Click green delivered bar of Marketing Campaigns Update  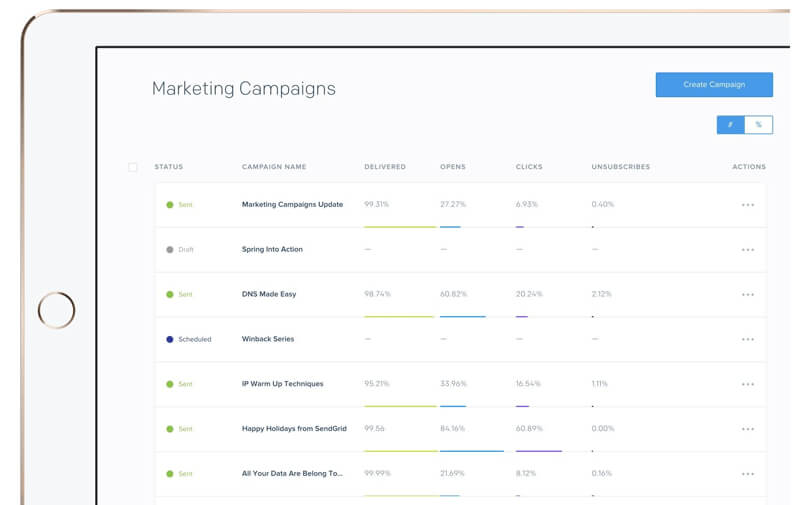[401, 226]
